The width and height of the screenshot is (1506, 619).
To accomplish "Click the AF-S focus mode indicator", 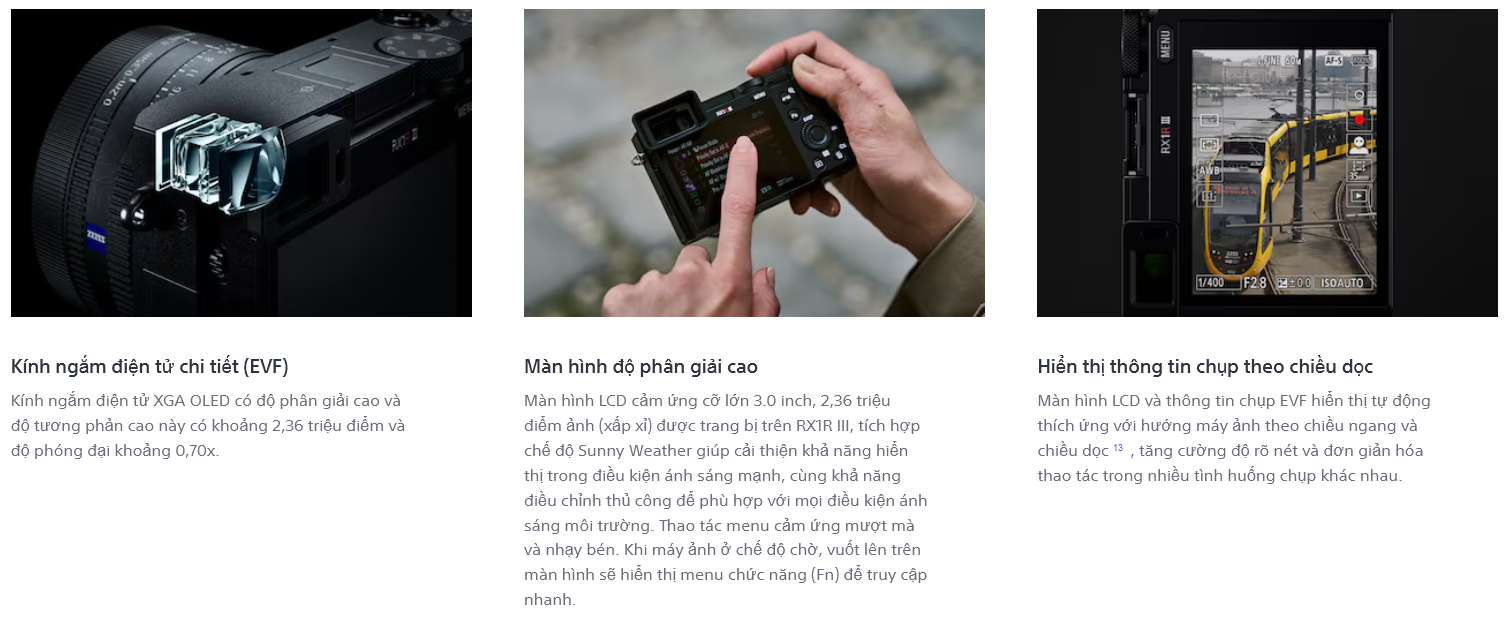I will (x=1334, y=60).
